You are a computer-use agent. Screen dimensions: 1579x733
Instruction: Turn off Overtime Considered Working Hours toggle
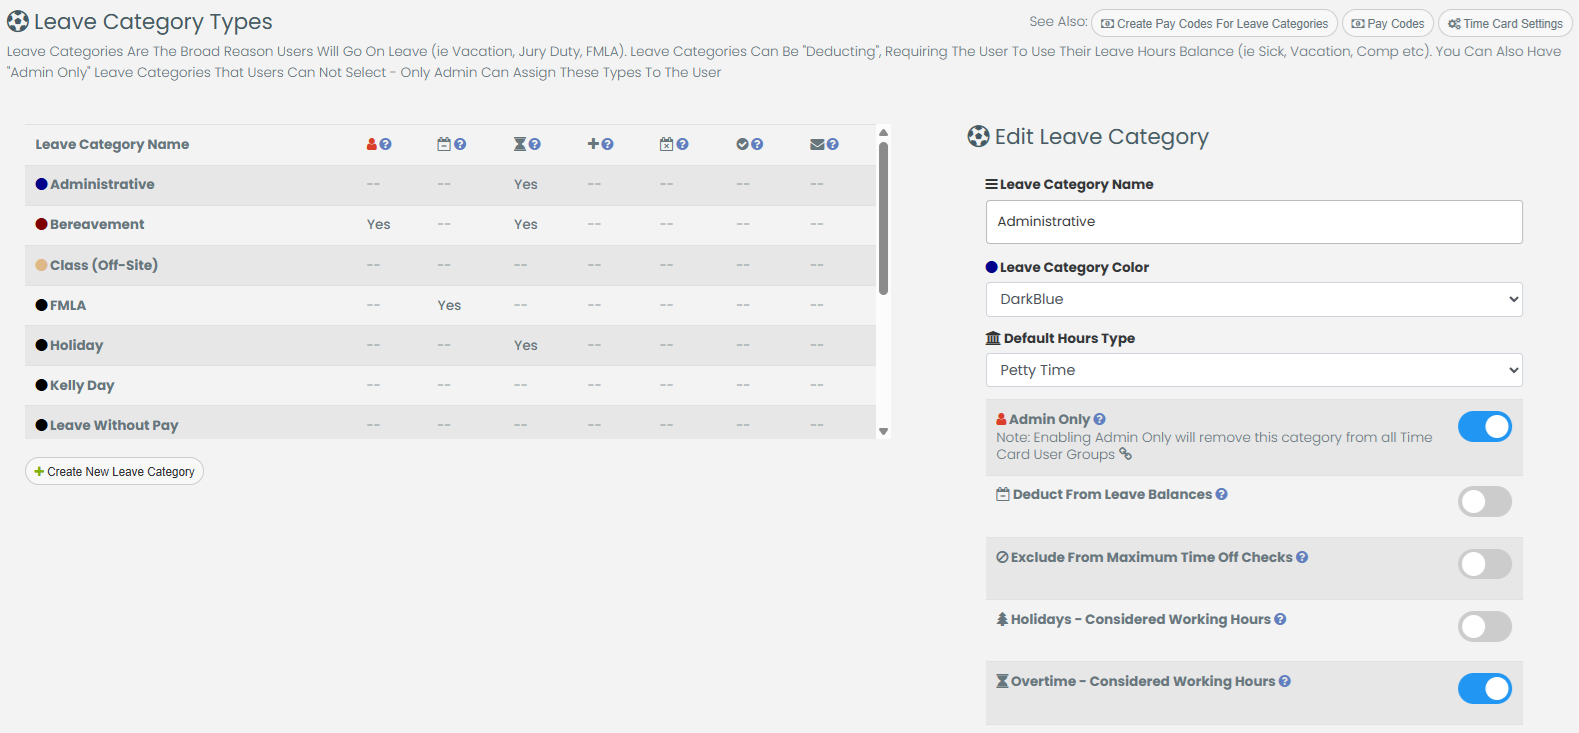click(1484, 689)
